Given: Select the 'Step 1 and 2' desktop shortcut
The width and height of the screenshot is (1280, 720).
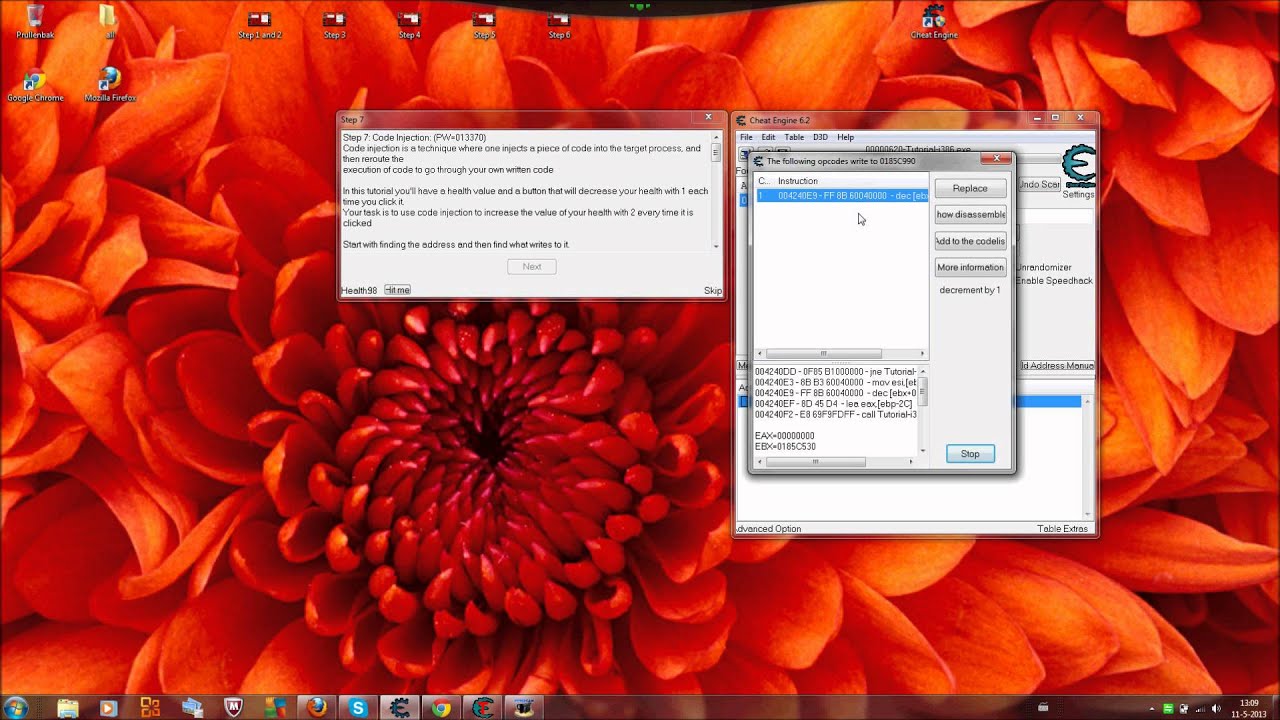Looking at the screenshot, I should (259, 25).
